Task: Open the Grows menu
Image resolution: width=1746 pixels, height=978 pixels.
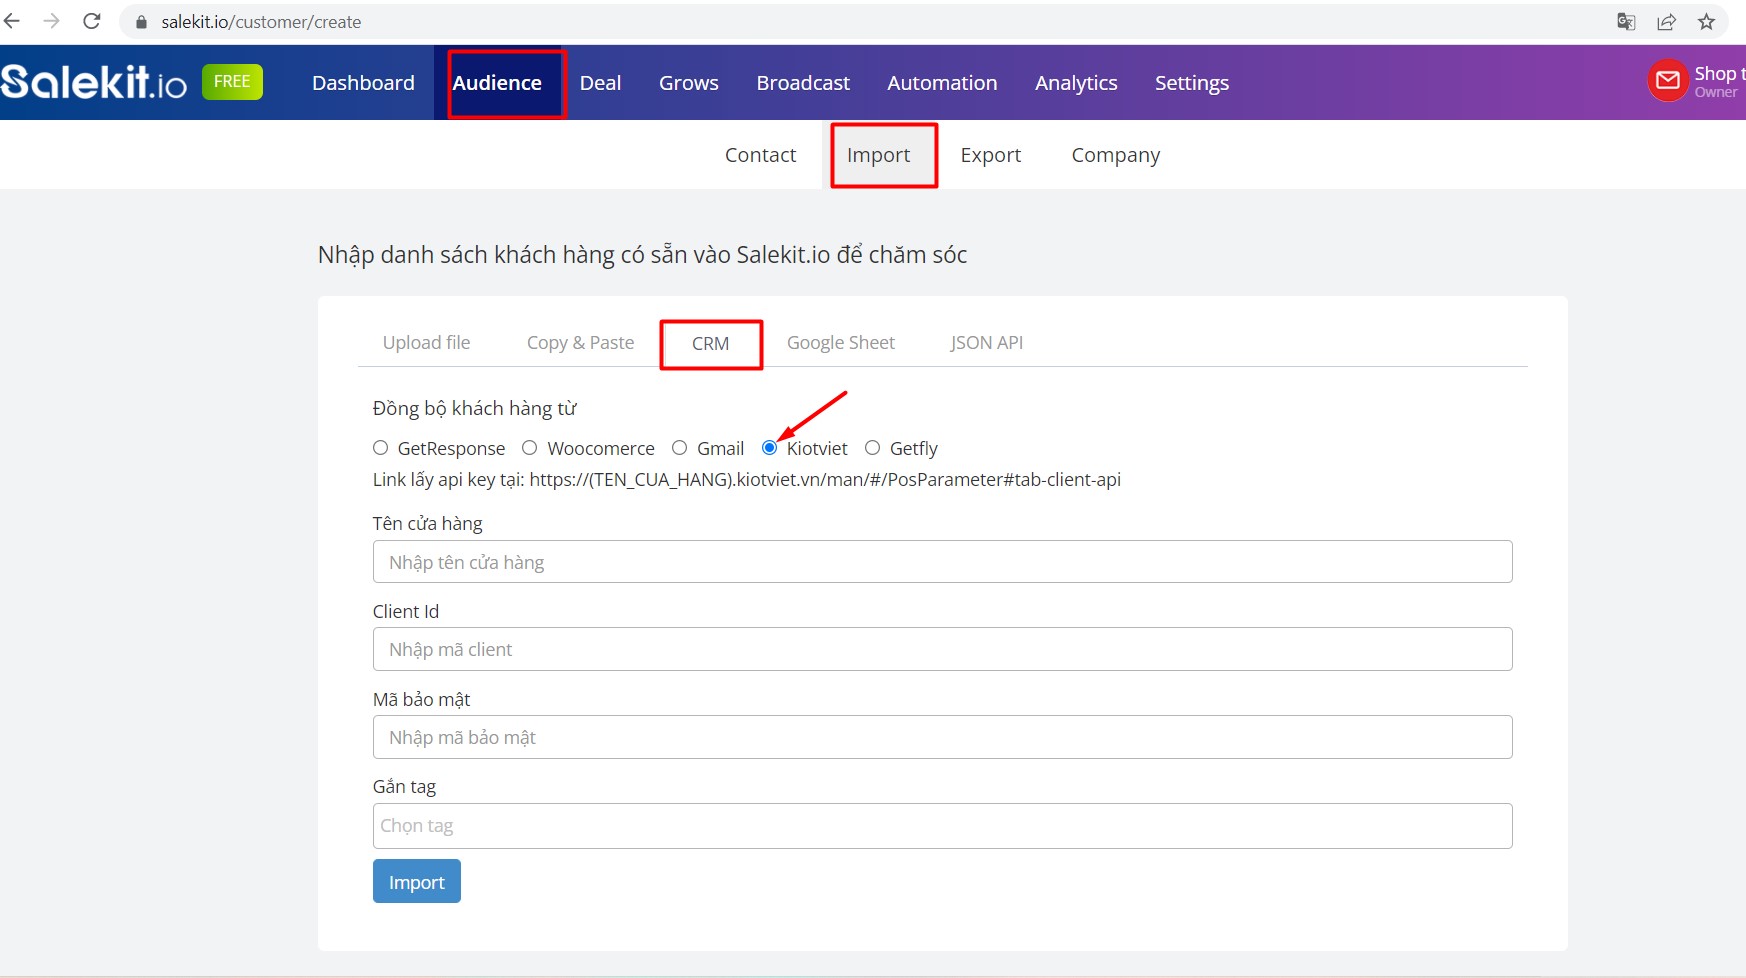Action: (689, 83)
